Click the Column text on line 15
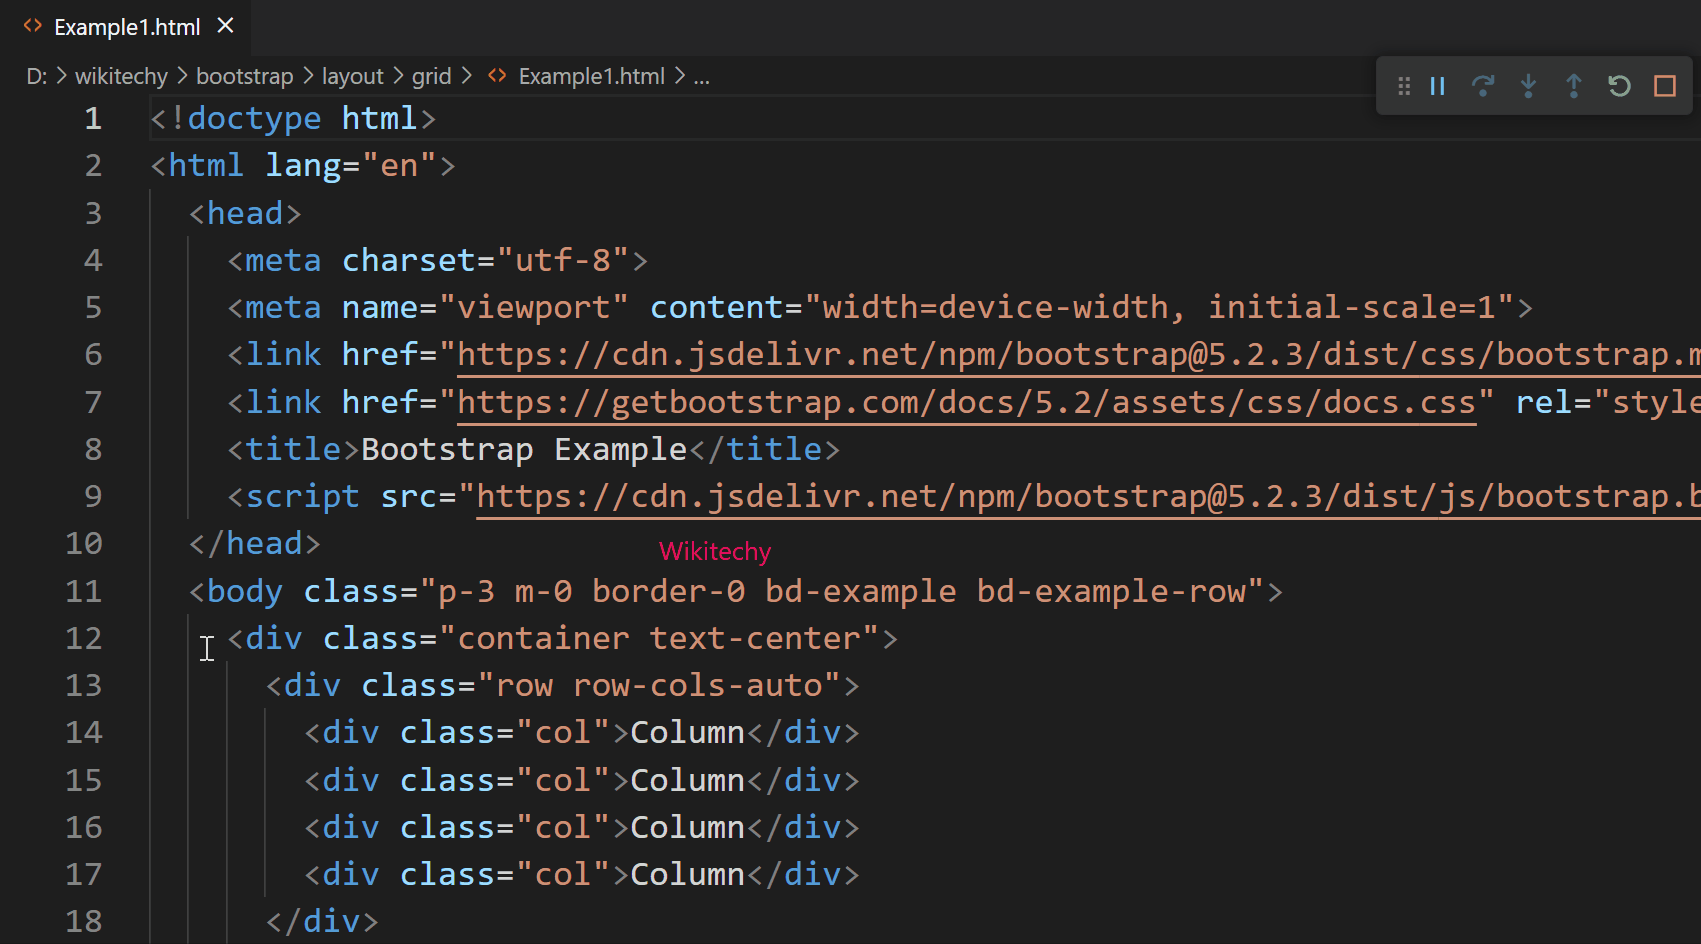Viewport: 1701px width, 944px height. point(688,781)
